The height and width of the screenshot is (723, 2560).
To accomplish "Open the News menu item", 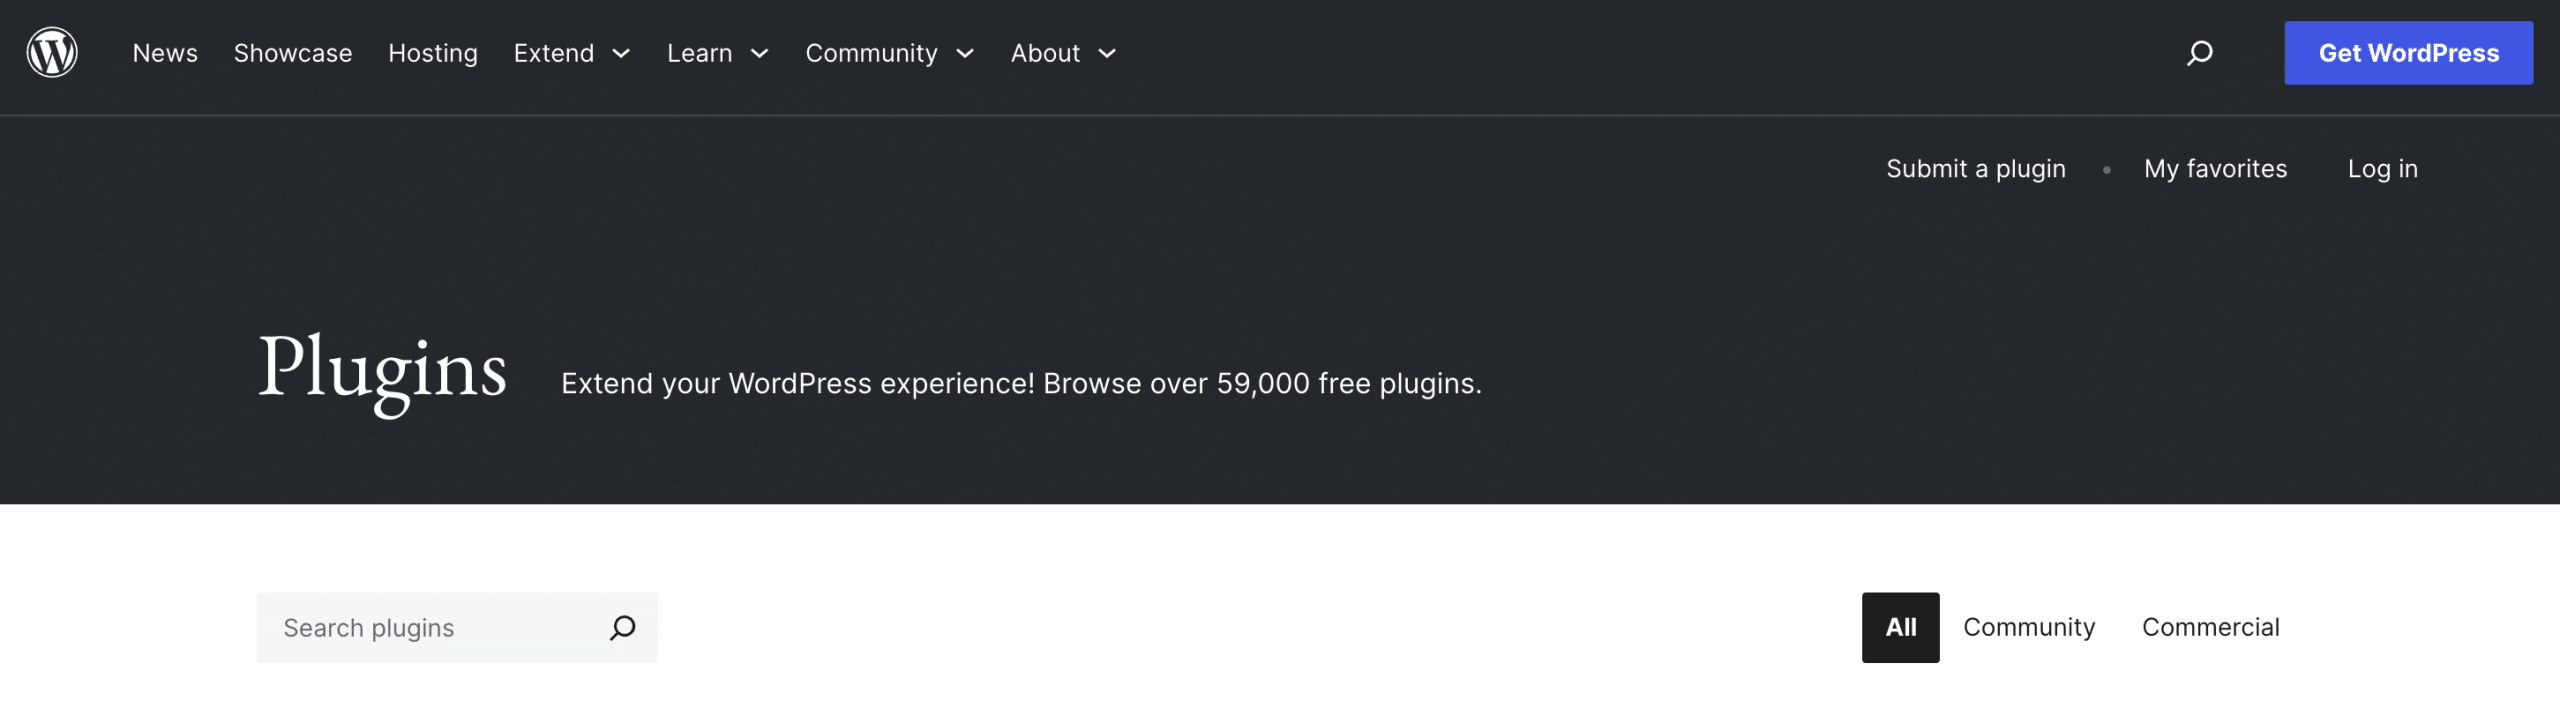I will coord(165,53).
